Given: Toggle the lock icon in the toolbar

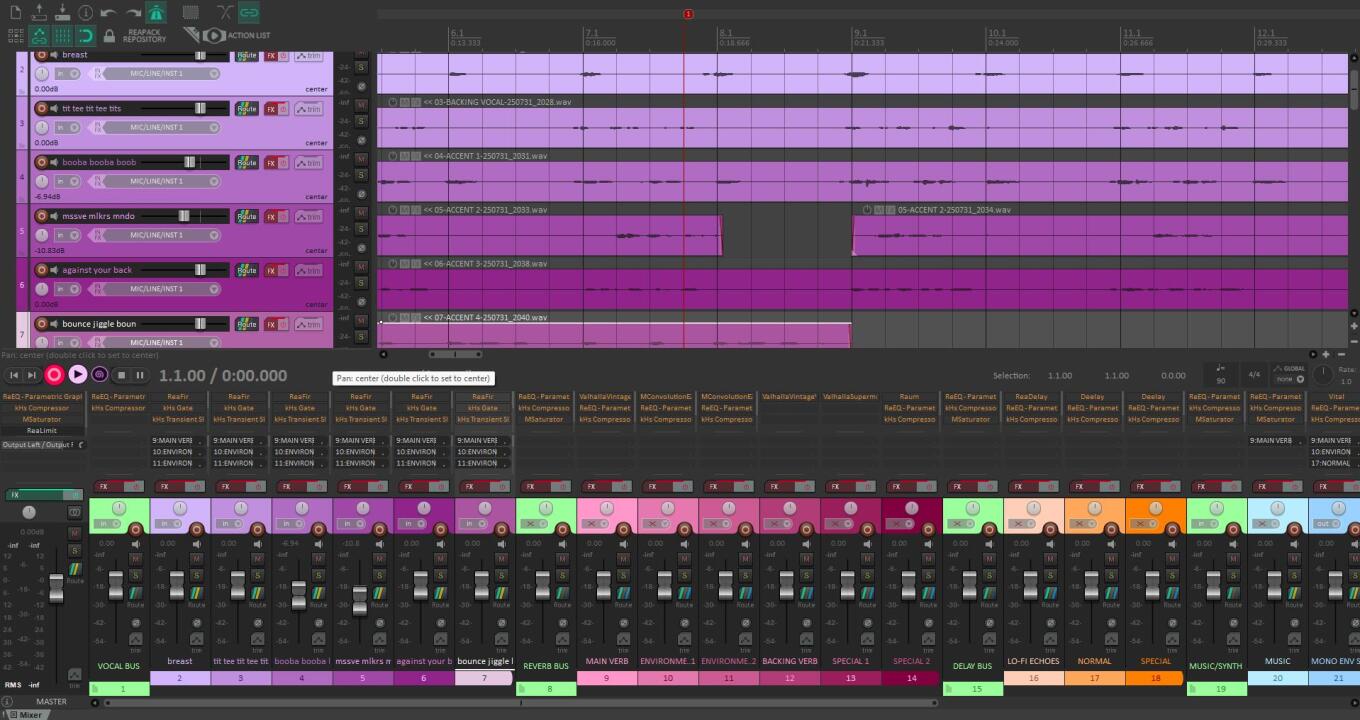Looking at the screenshot, I should 110,36.
